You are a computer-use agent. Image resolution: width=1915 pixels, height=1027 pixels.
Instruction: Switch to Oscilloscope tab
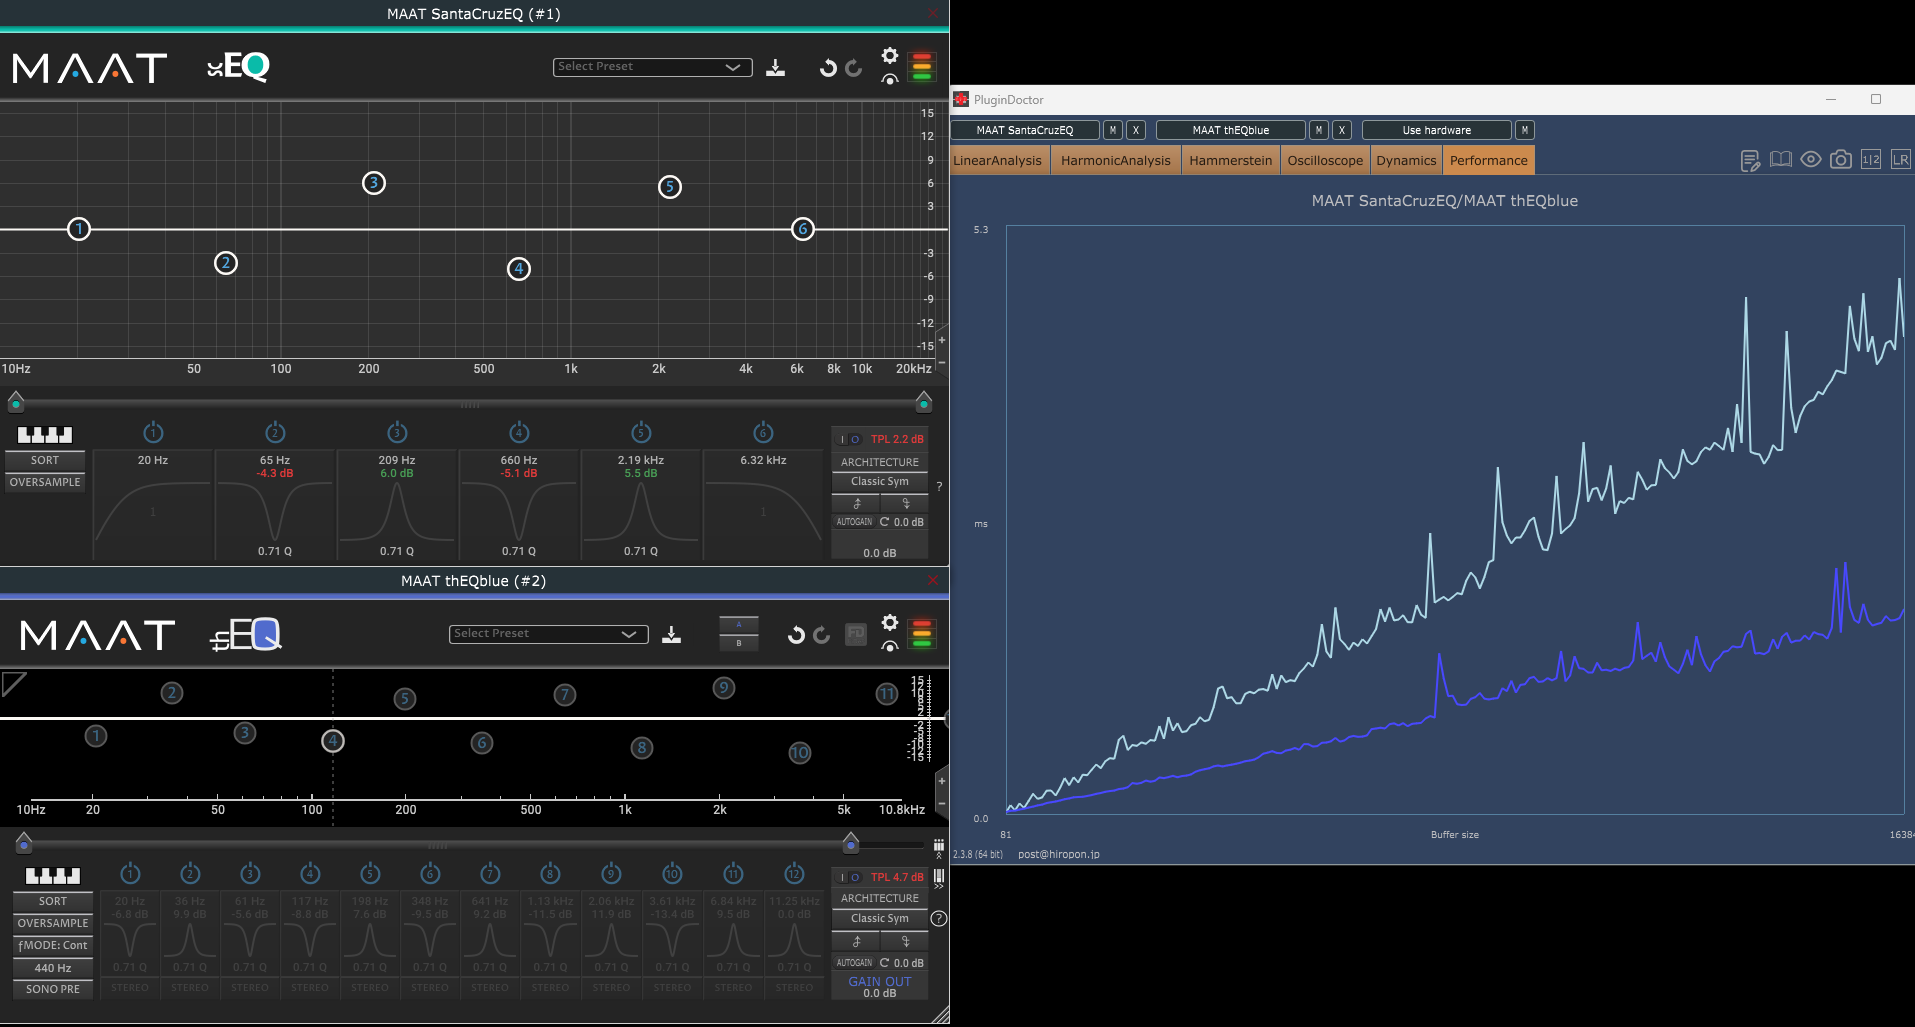pos(1325,161)
